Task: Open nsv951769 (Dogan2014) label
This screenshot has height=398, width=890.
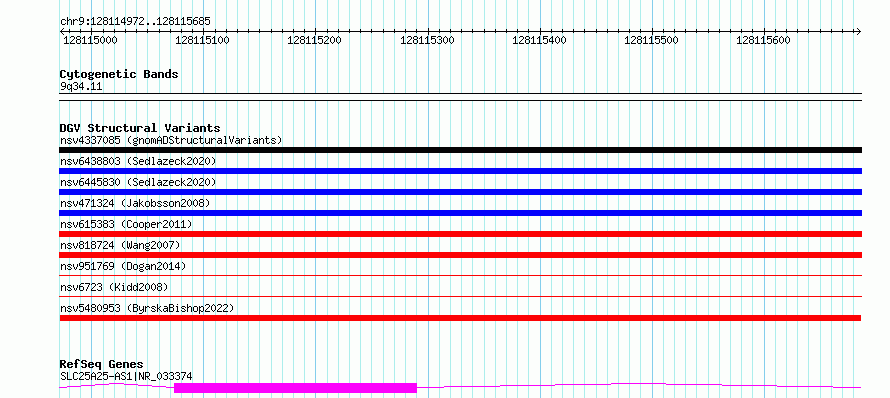Action: pos(123,266)
